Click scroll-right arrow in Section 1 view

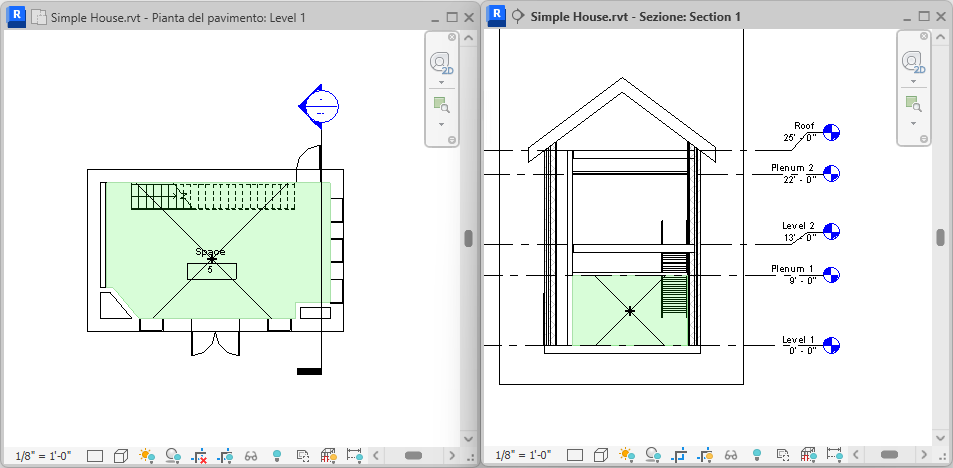click(x=924, y=455)
